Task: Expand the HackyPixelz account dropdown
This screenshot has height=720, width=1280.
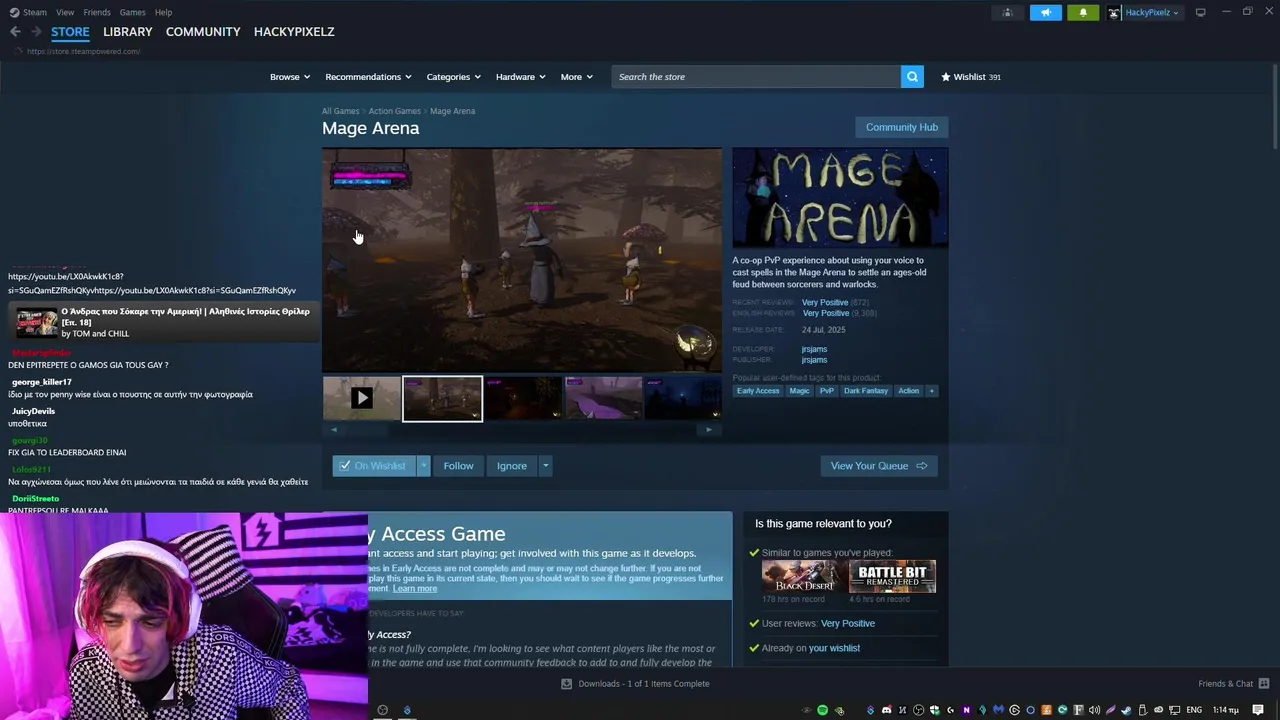Action: pyautogui.click(x=1175, y=13)
